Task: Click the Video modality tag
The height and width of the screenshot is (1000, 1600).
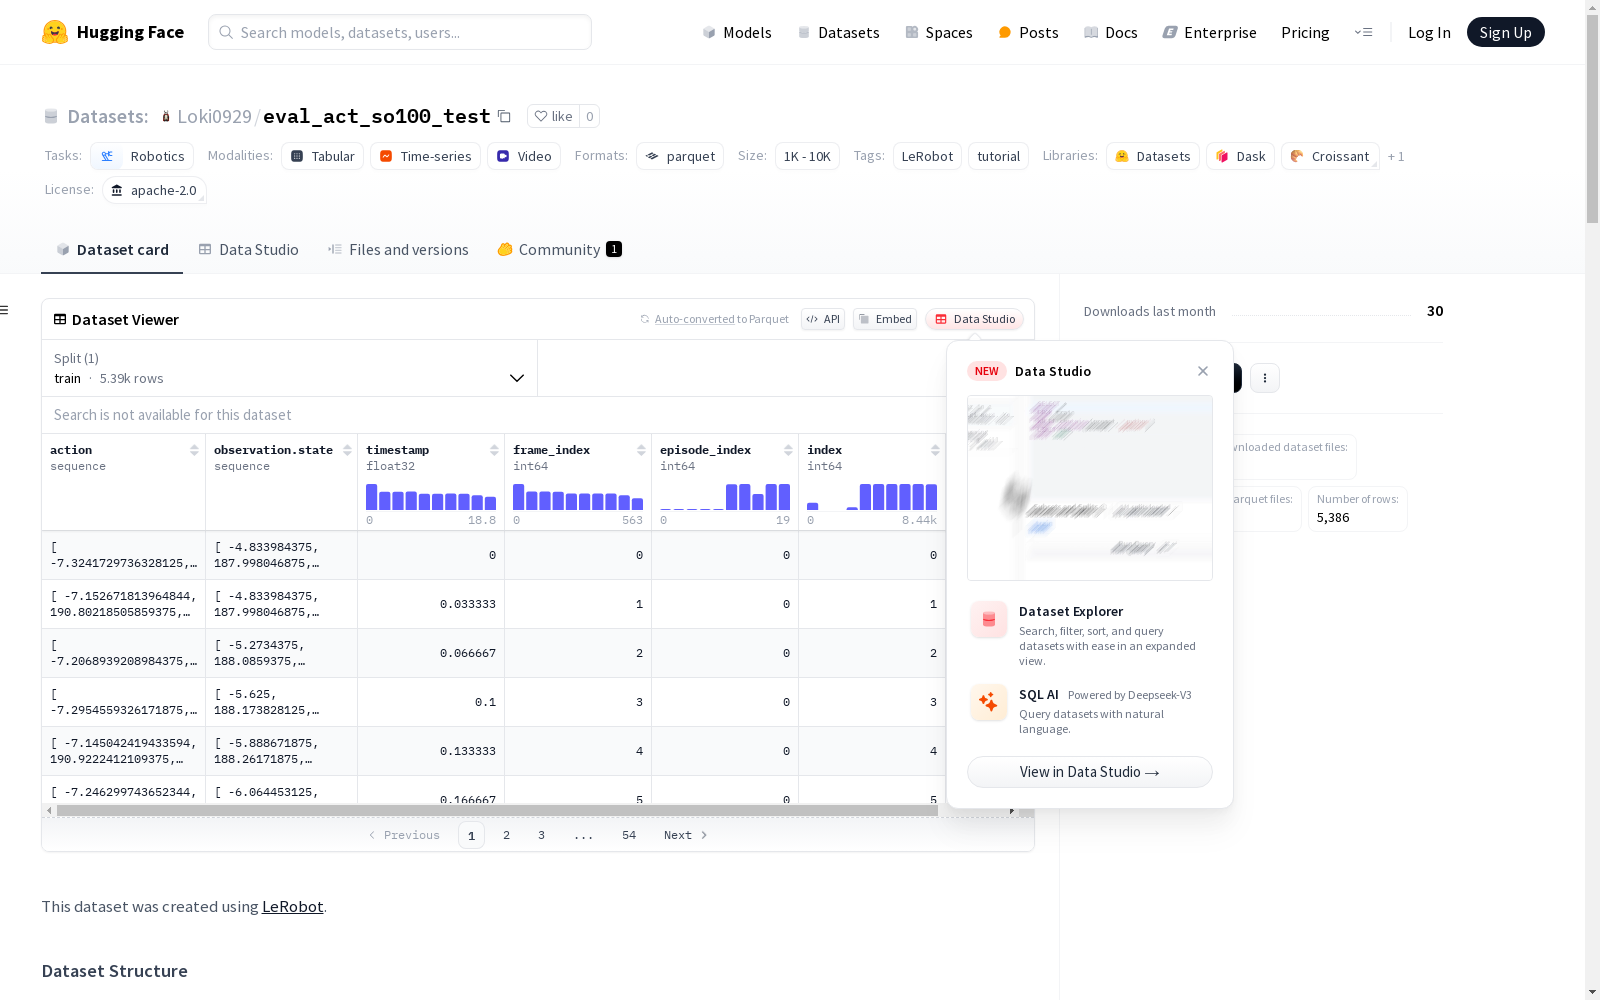Action: pos(524,156)
